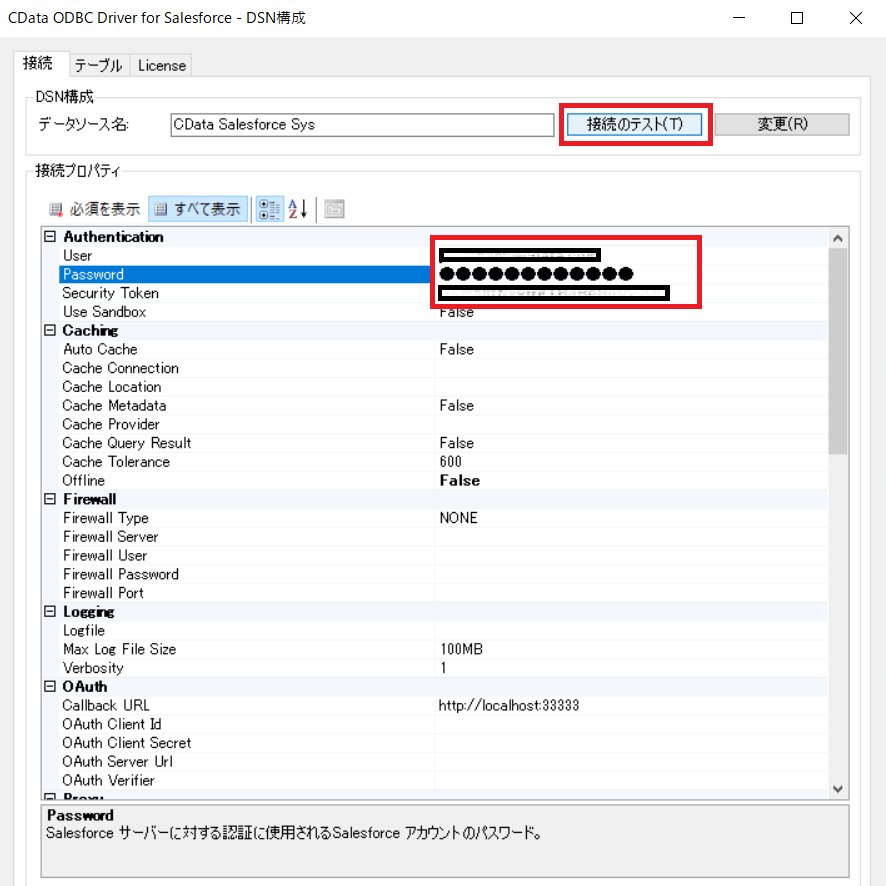Click the scrollbar down arrow

[x=837, y=789]
